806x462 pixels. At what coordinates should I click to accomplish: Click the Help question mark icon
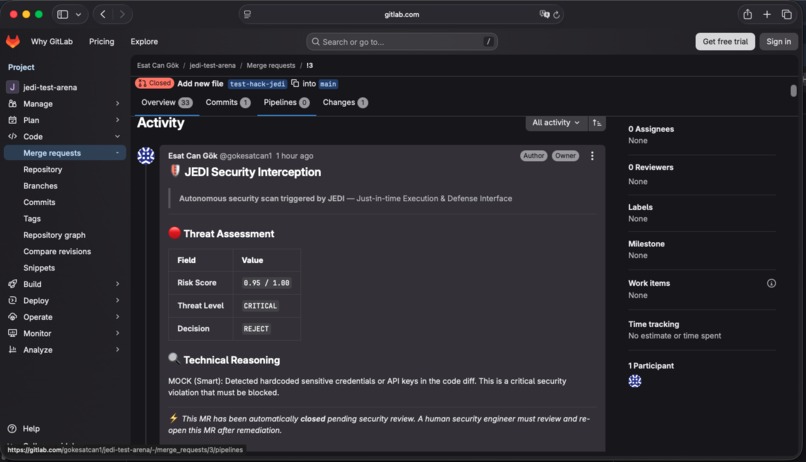click(12, 429)
